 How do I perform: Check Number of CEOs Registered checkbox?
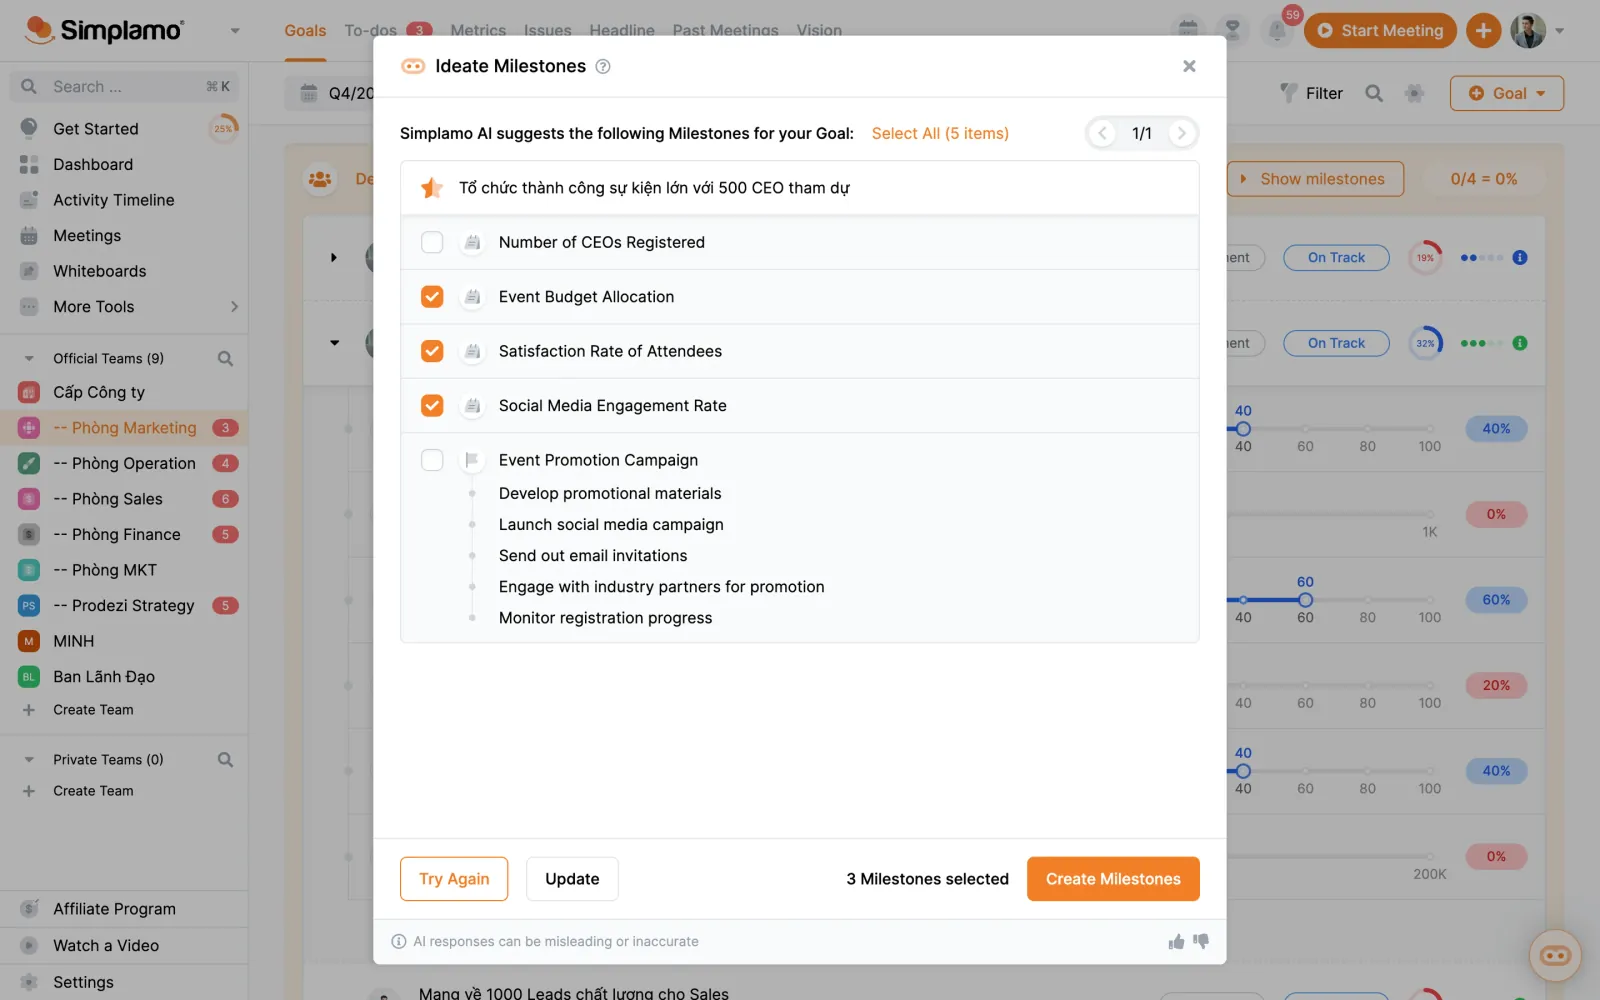[x=432, y=242]
